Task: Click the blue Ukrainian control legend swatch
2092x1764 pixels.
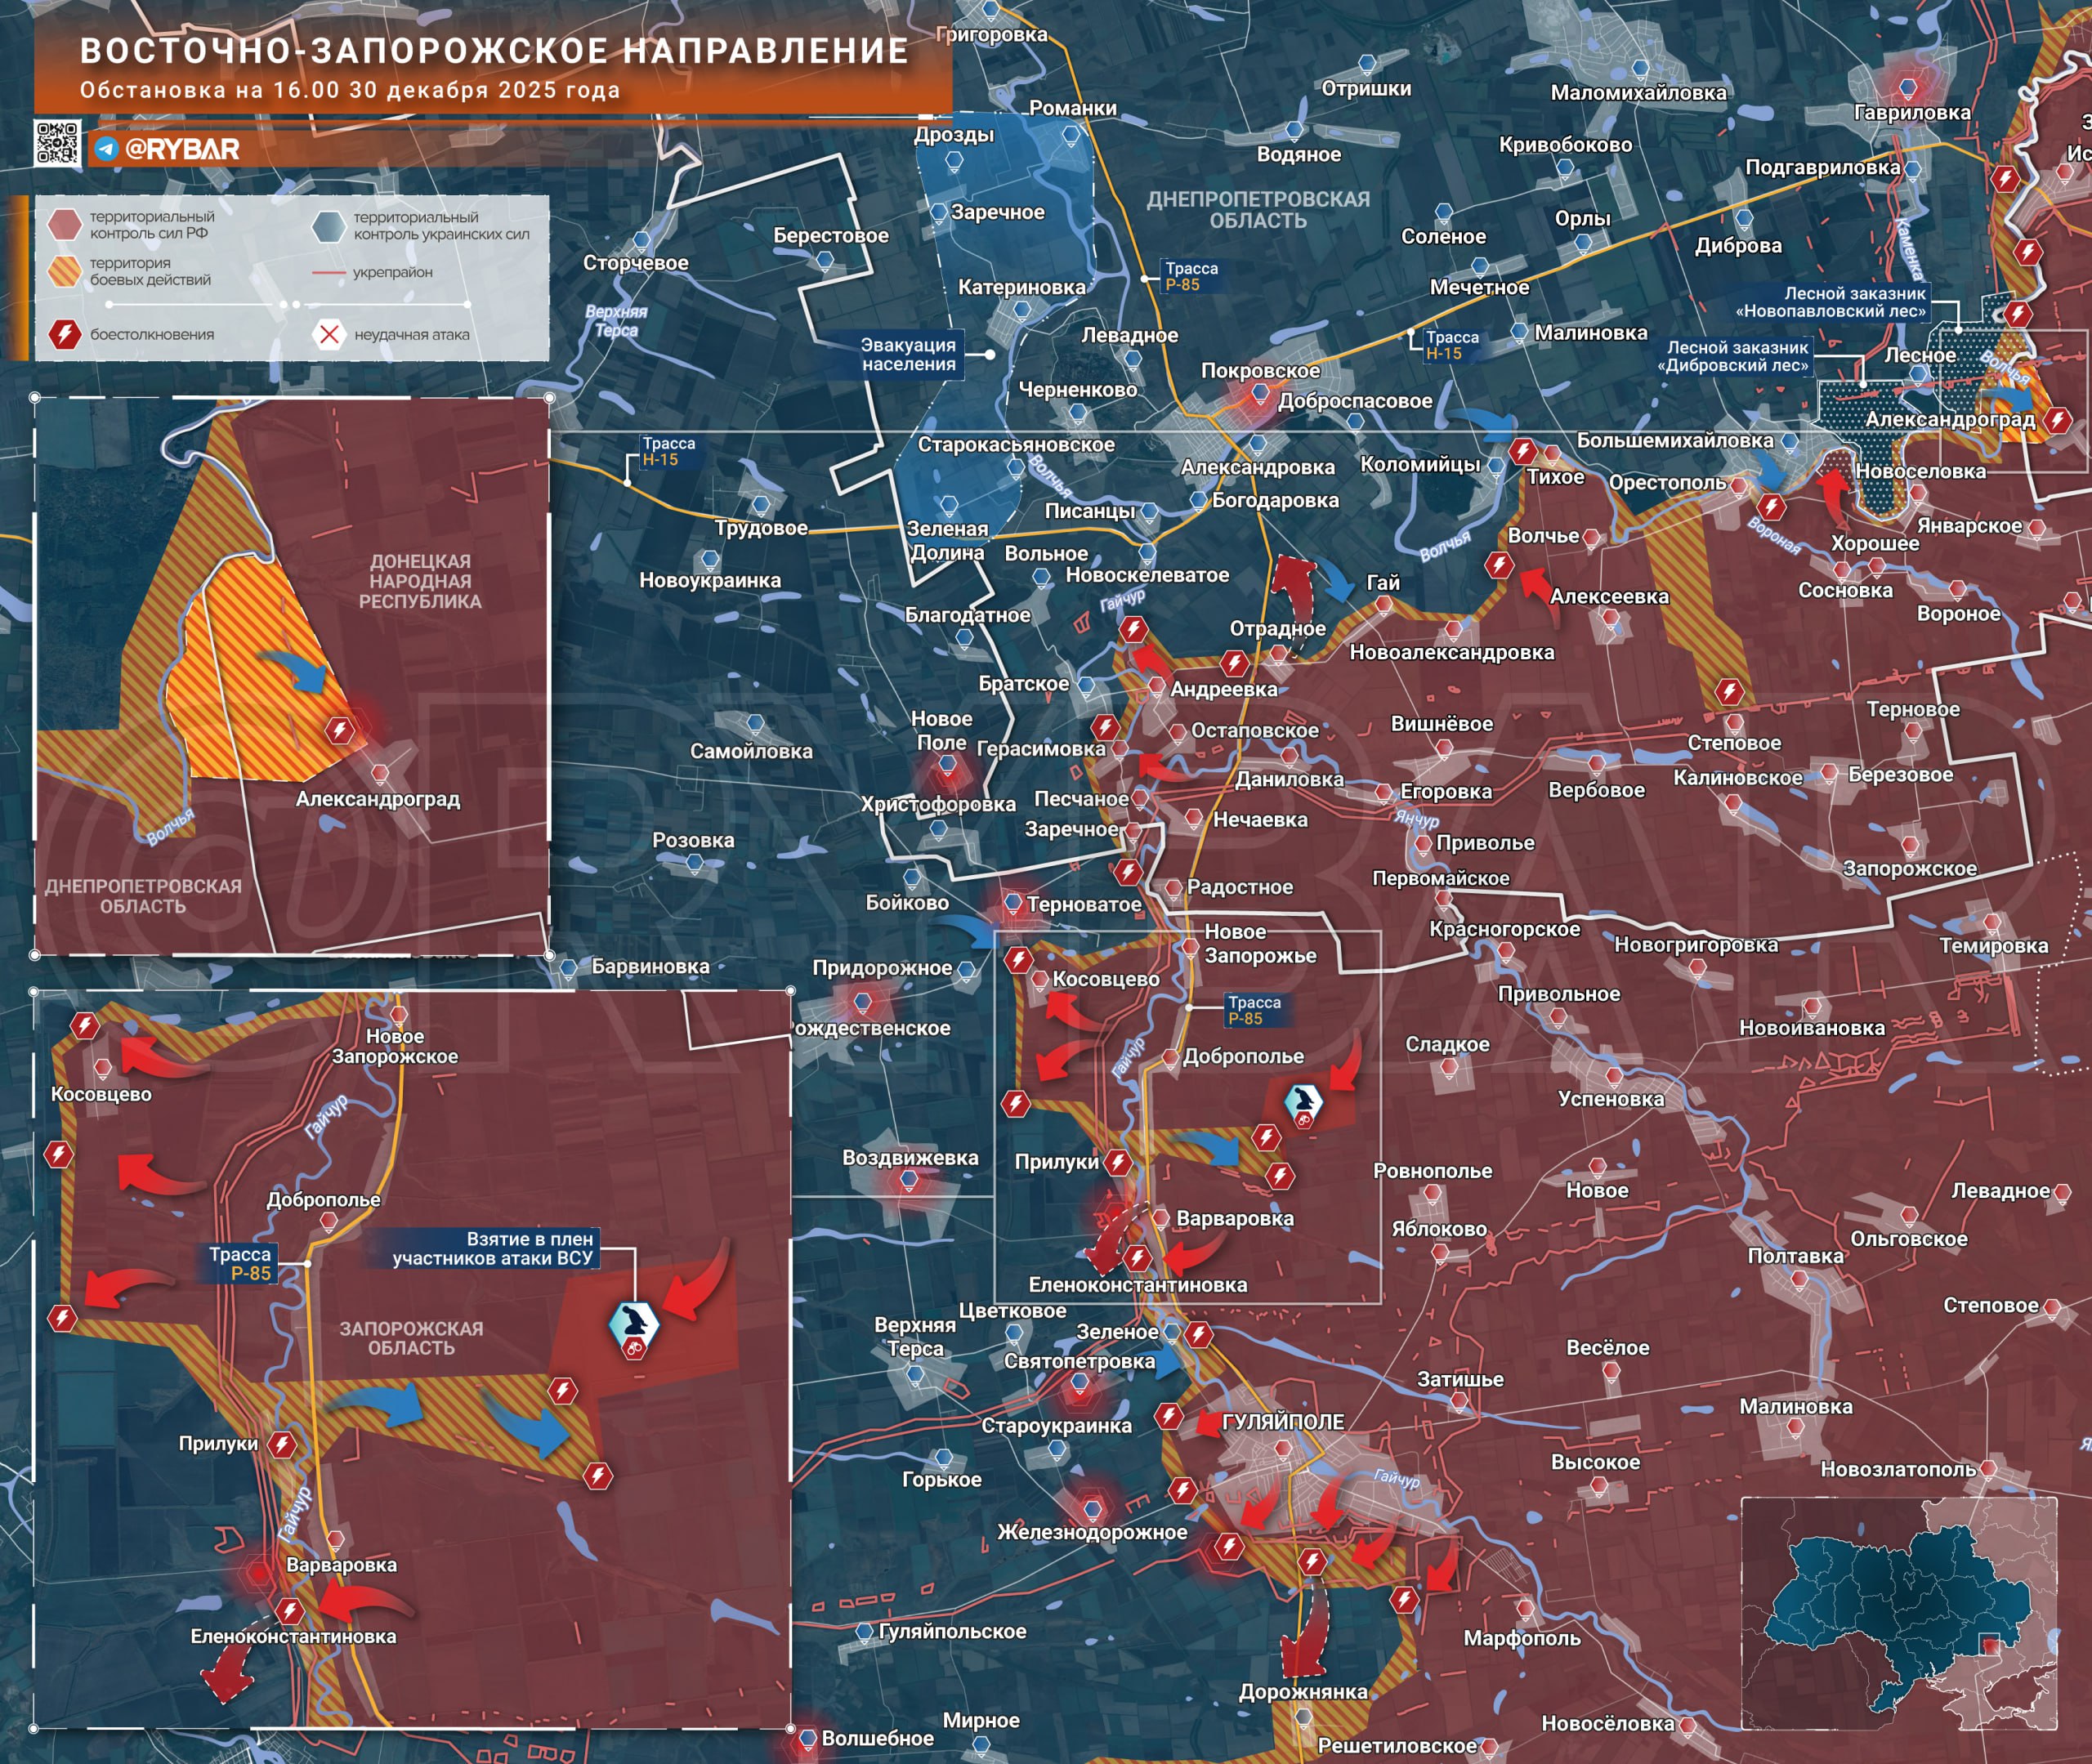Action: [328, 226]
